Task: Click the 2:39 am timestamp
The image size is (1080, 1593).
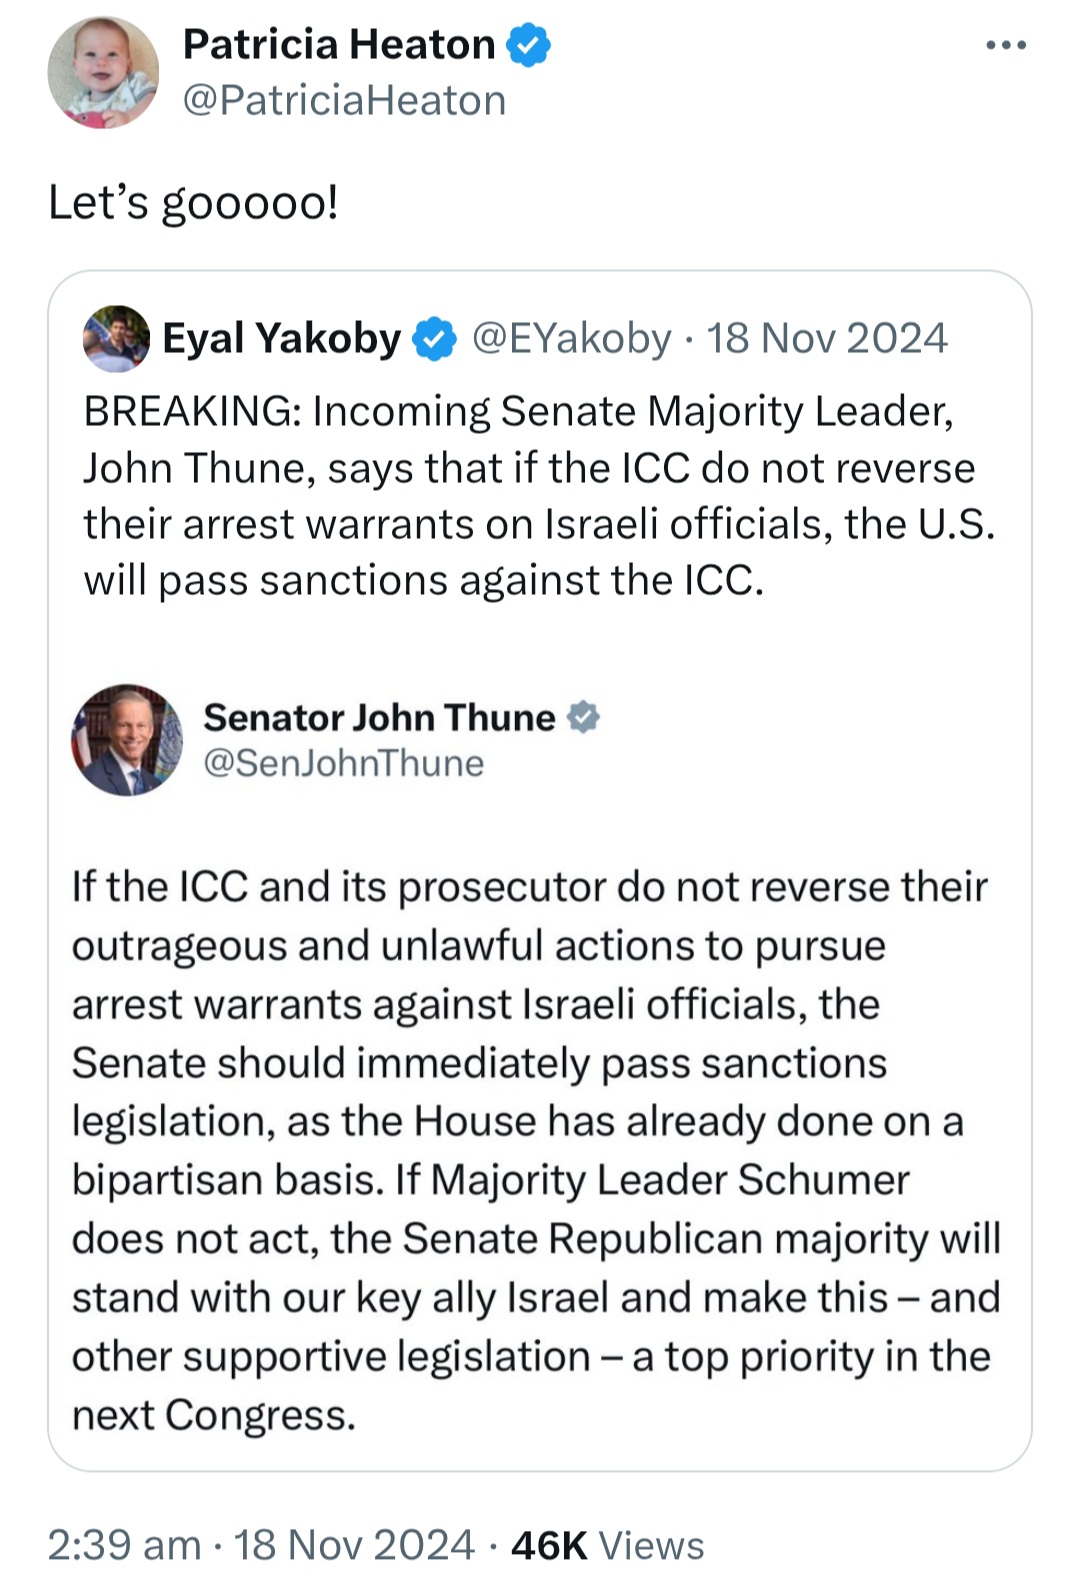Action: tap(124, 1545)
